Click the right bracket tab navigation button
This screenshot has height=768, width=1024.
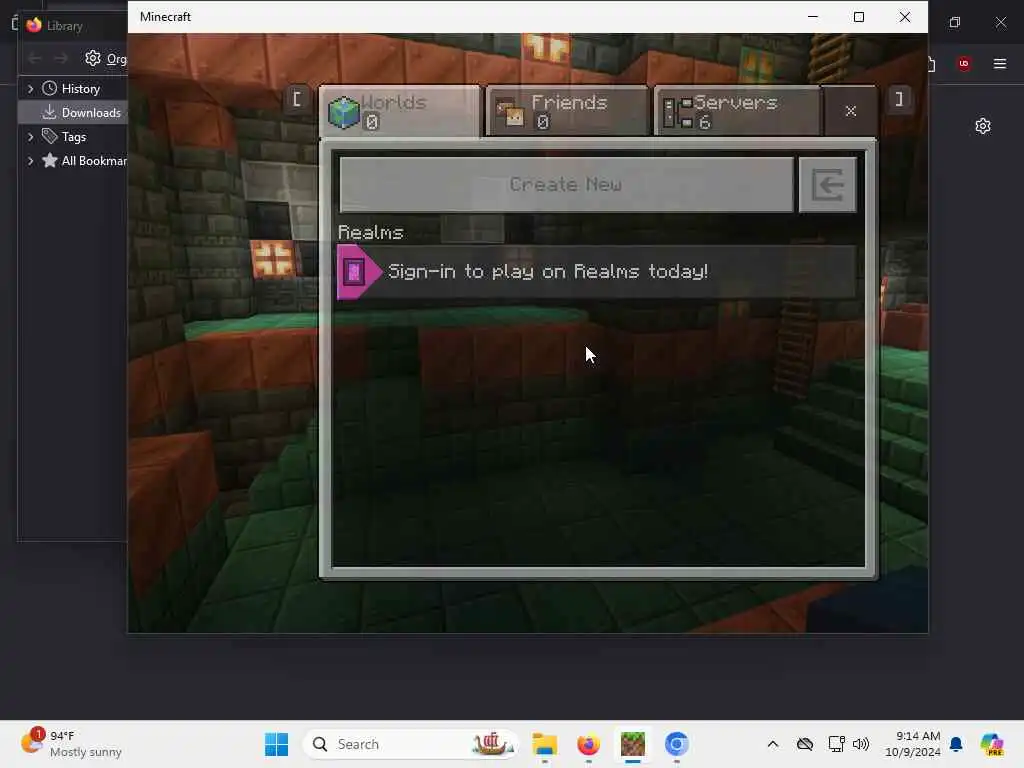tap(899, 99)
